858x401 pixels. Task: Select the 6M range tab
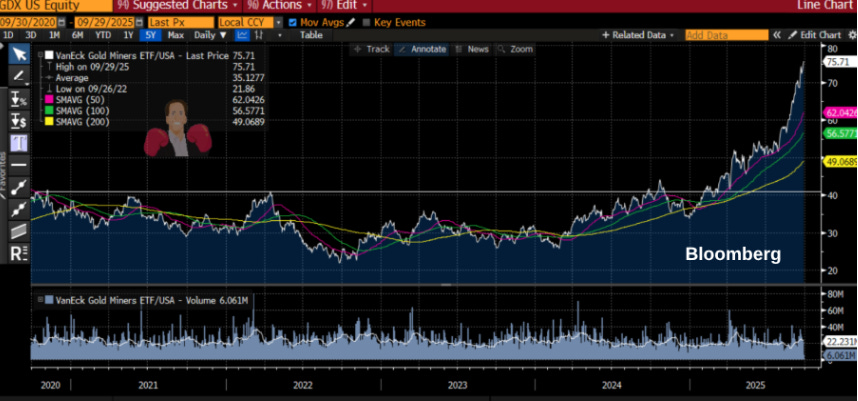pyautogui.click(x=77, y=35)
